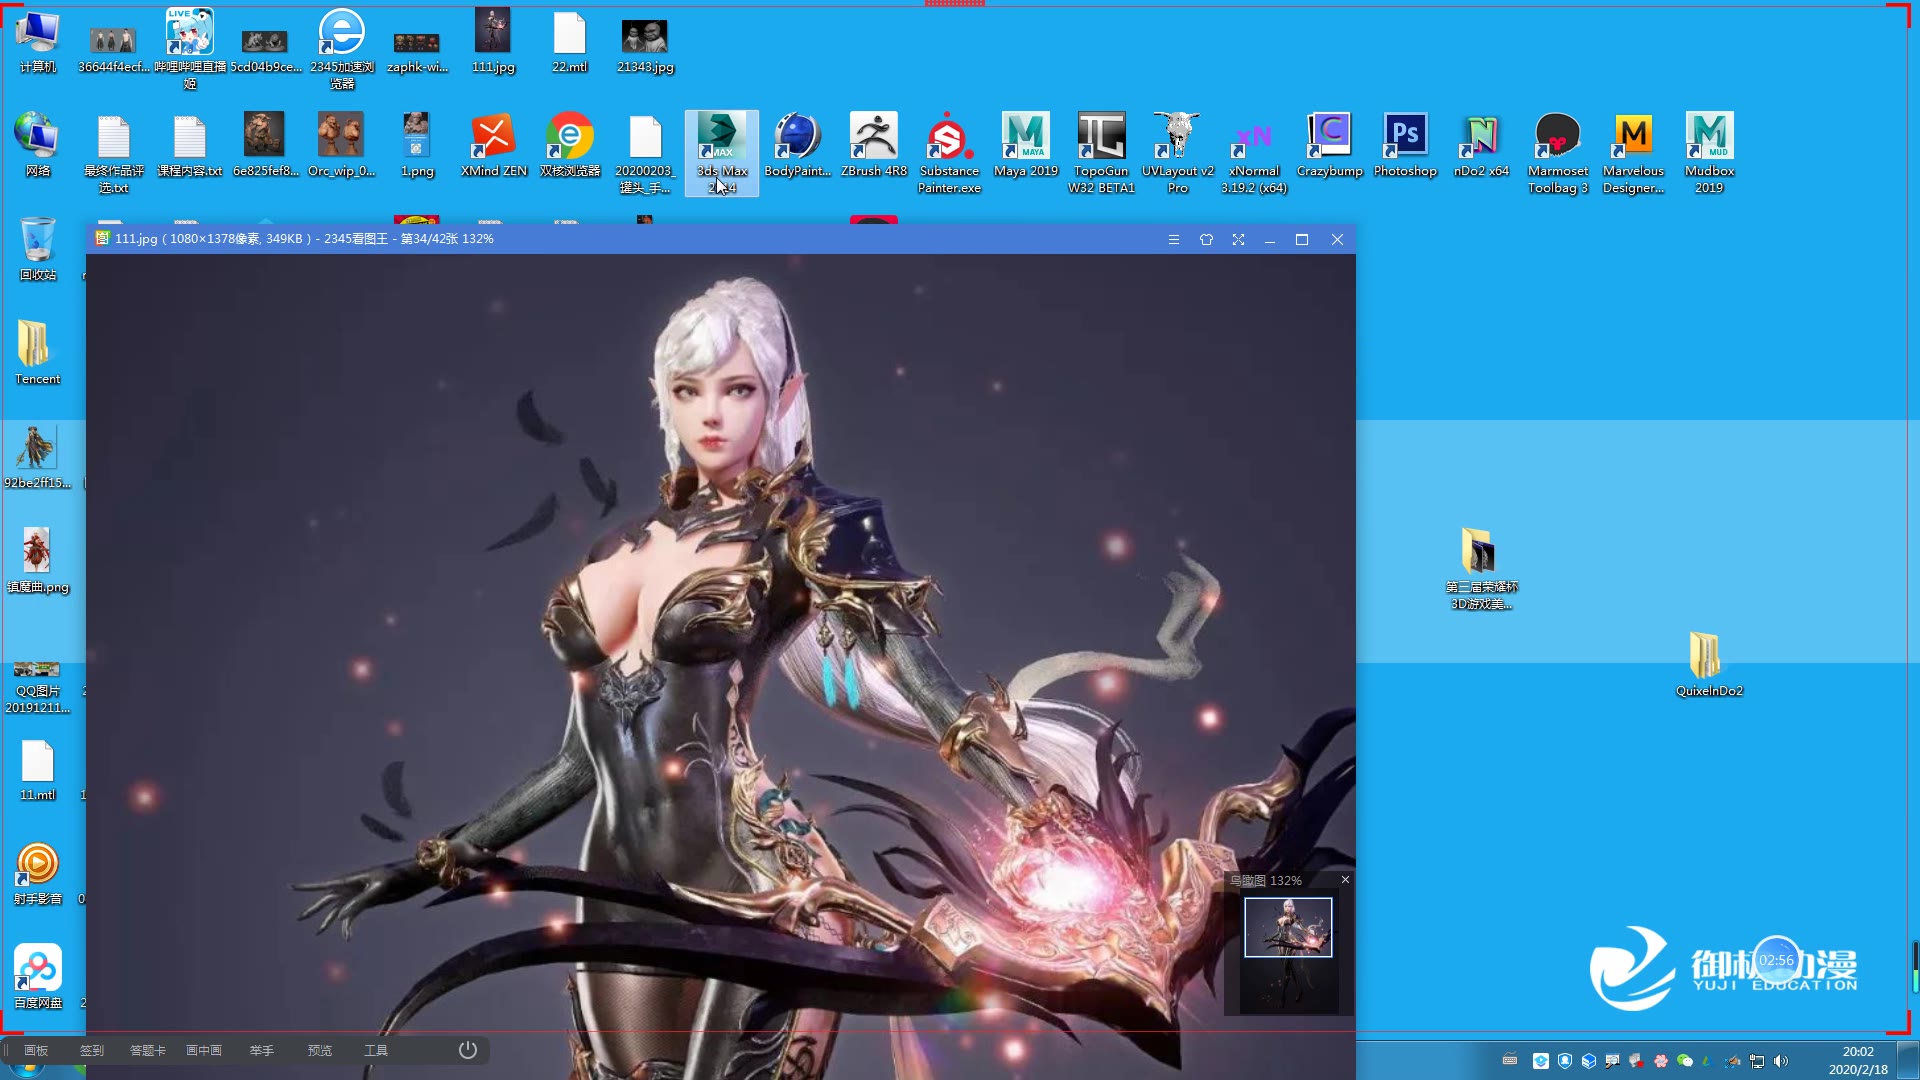Open the 计算机 desktop icon
1920x1080 pixels.
pyautogui.click(x=38, y=42)
